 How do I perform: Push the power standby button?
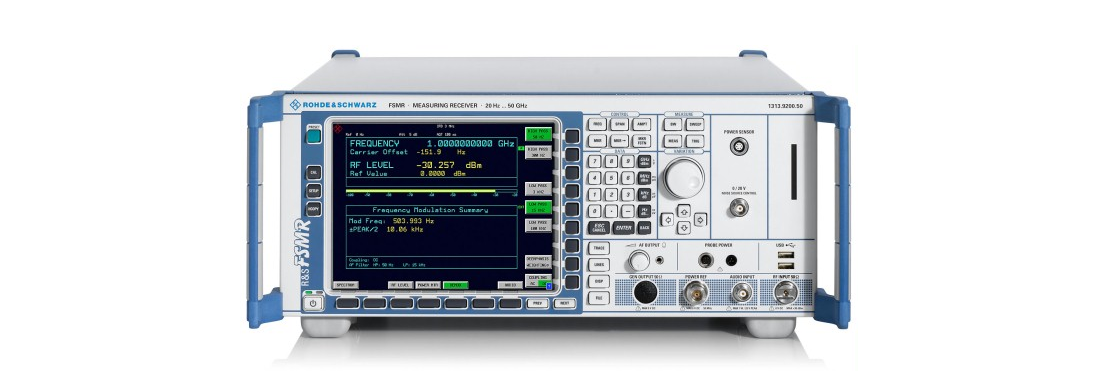tap(313, 303)
